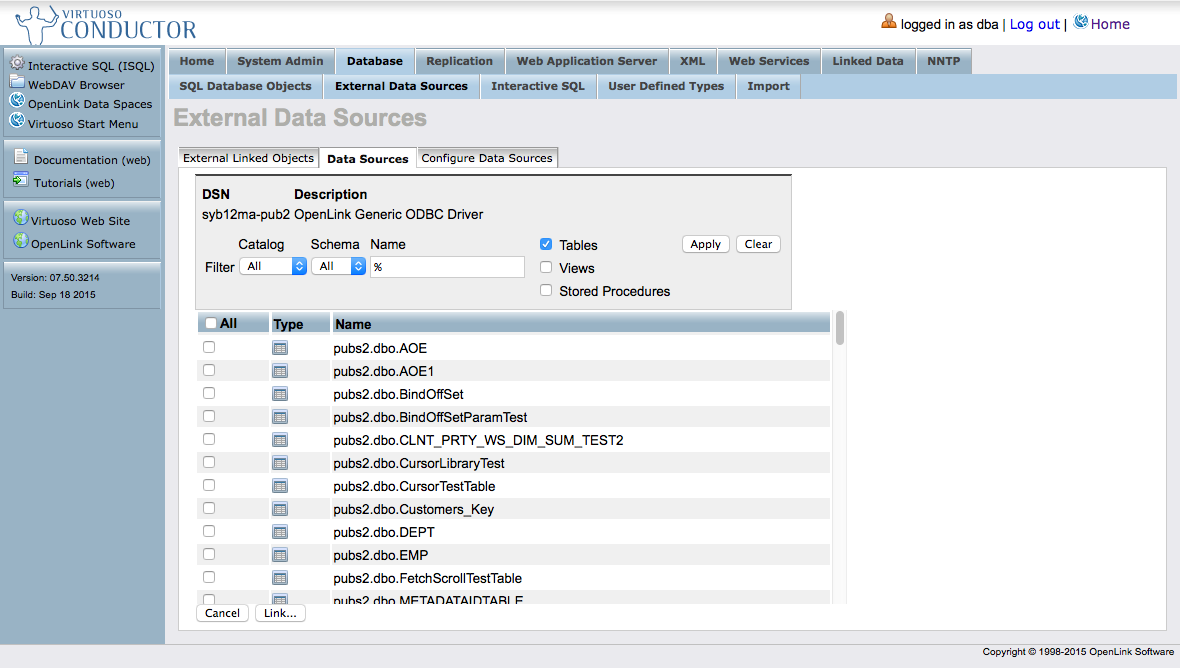Tick checkbox for pubs2.dbo.Customers_Key

point(209,509)
